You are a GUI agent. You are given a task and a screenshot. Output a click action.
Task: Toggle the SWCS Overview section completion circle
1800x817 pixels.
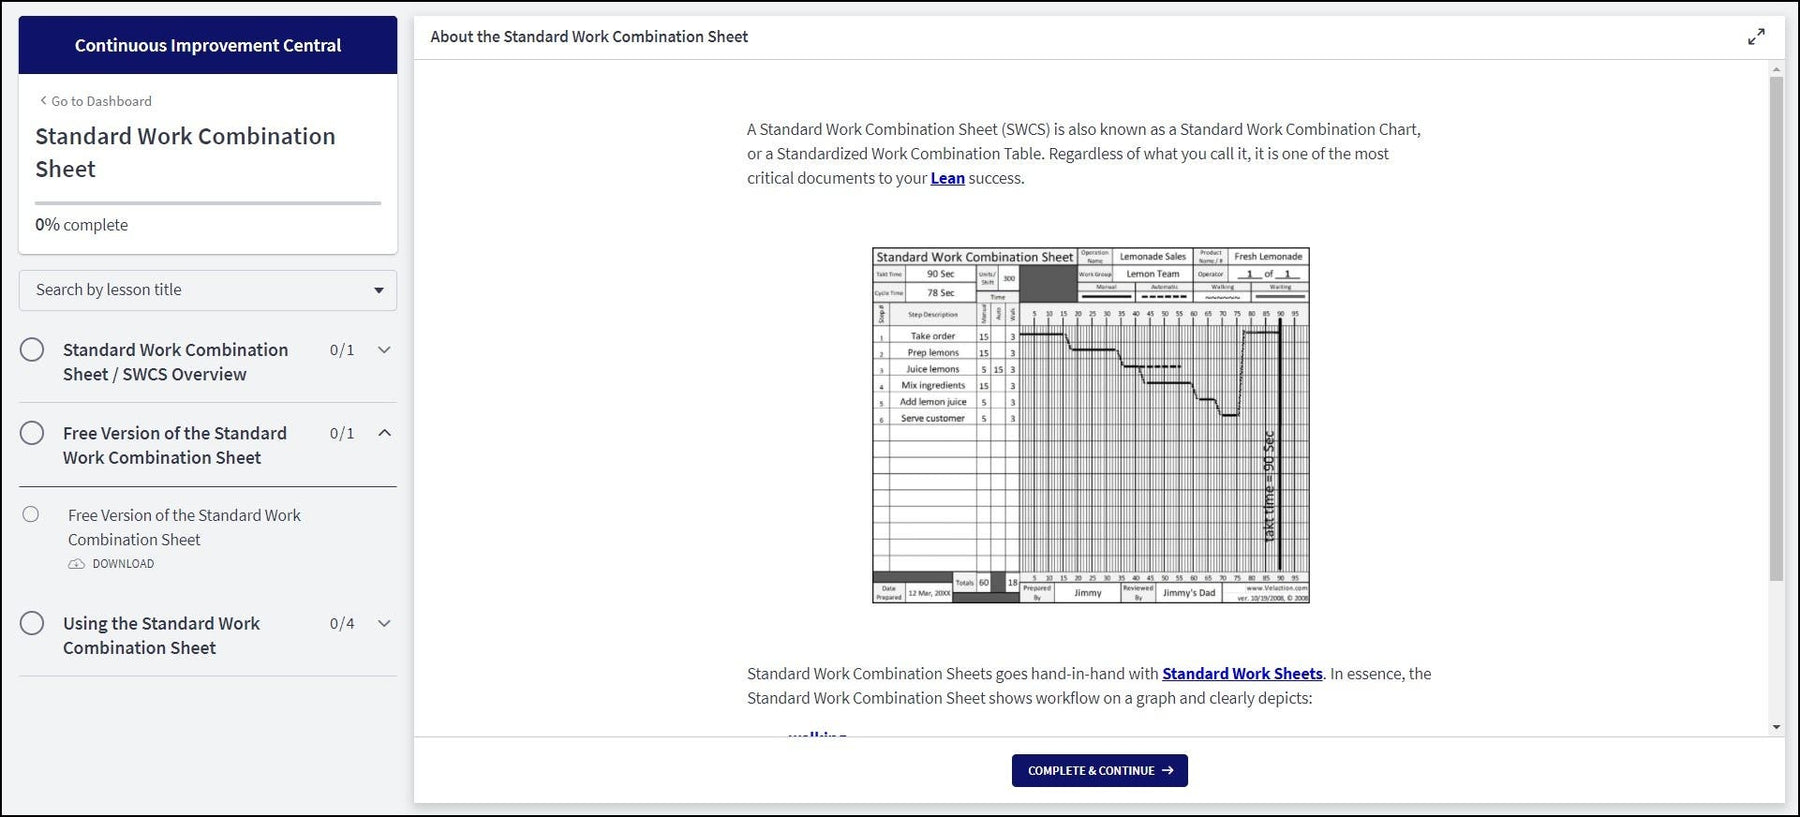pos(32,350)
